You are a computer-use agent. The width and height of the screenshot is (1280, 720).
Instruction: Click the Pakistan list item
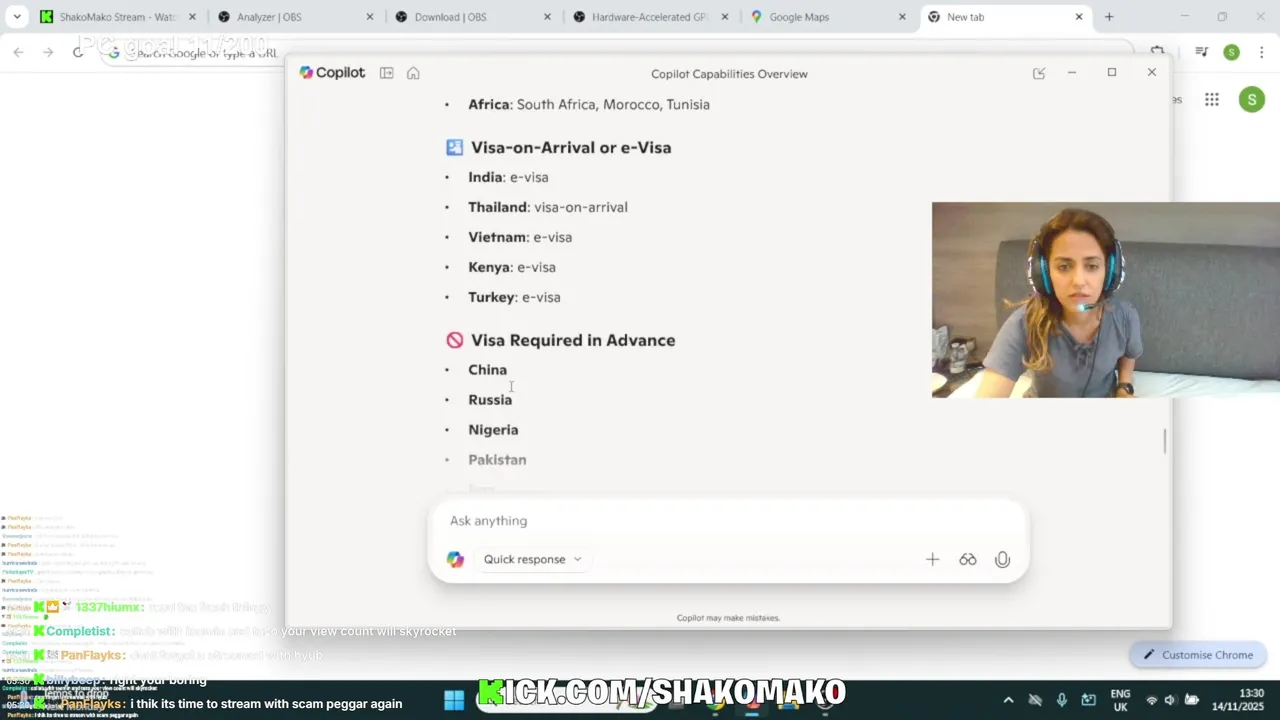click(497, 460)
